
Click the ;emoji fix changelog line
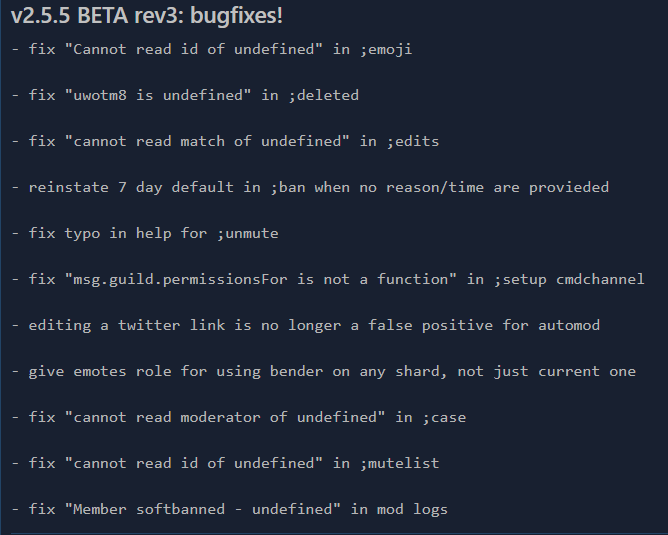click(212, 49)
